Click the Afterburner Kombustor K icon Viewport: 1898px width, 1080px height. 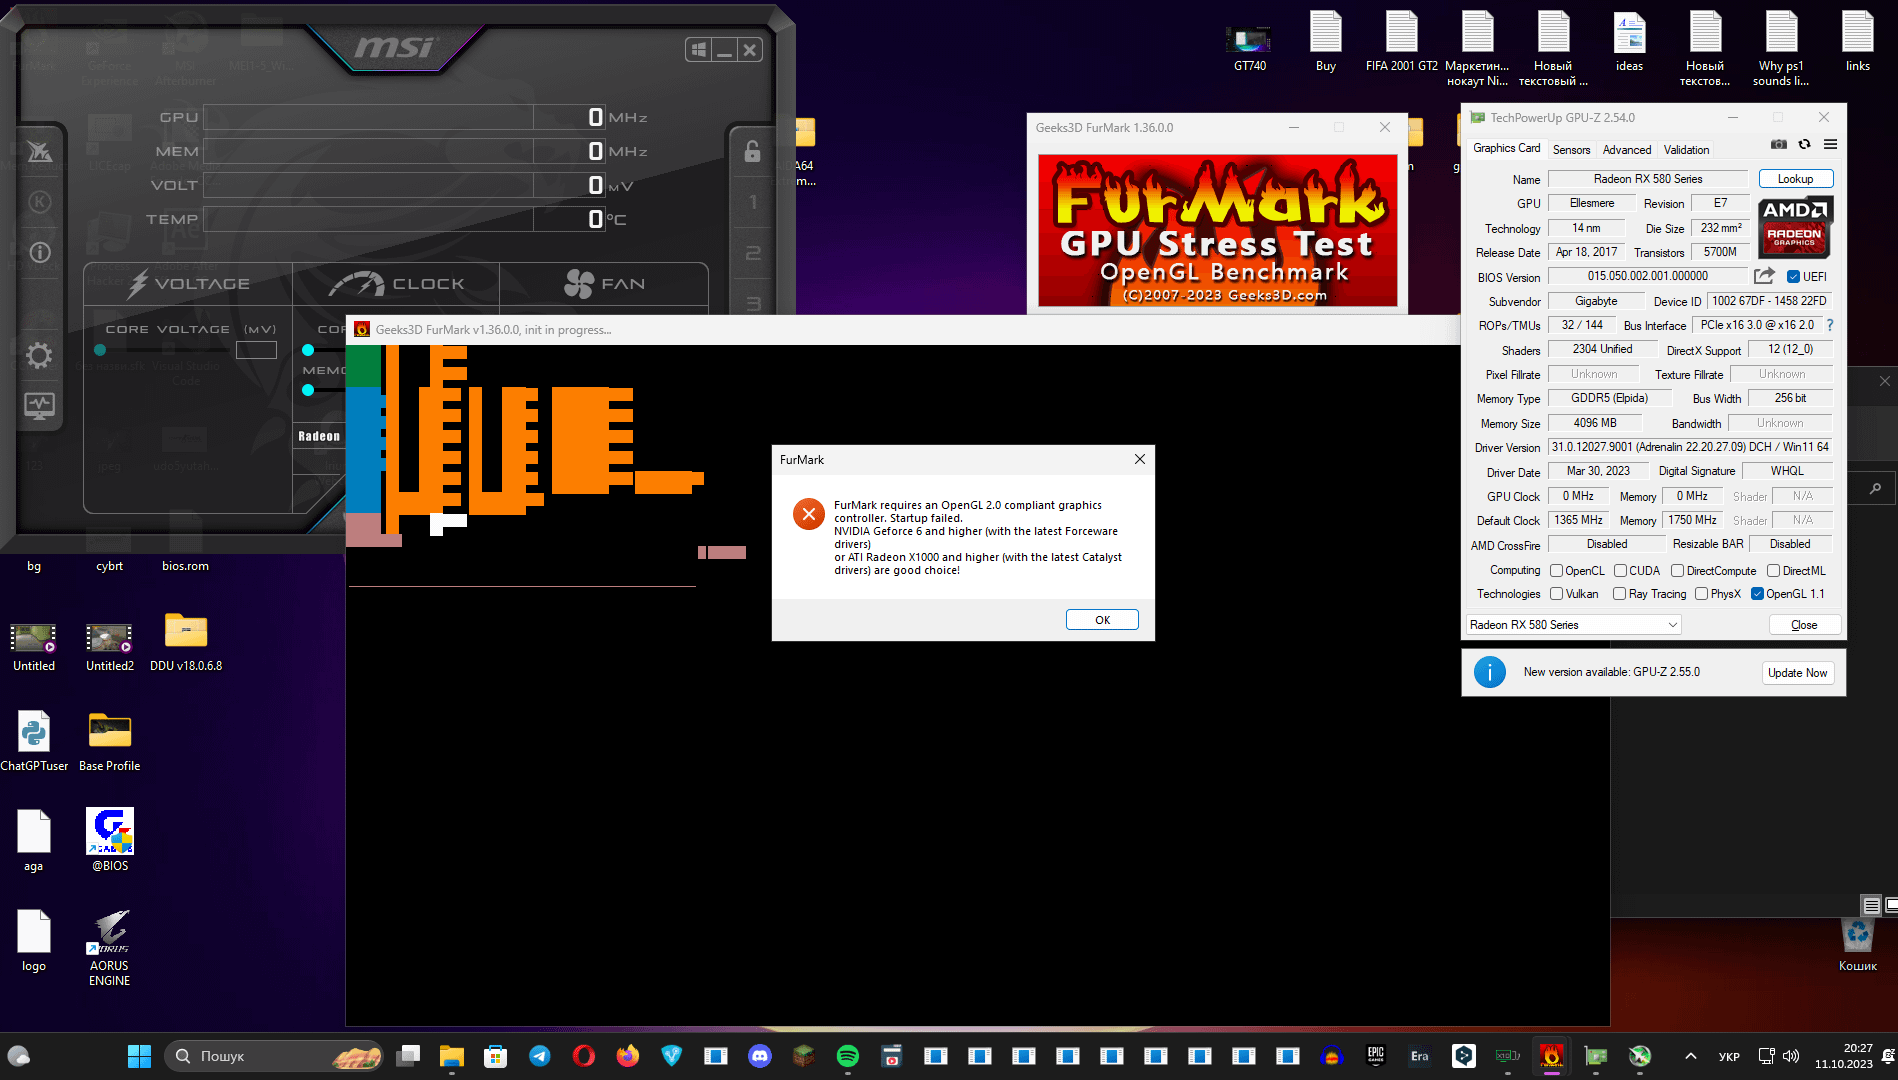(x=39, y=202)
